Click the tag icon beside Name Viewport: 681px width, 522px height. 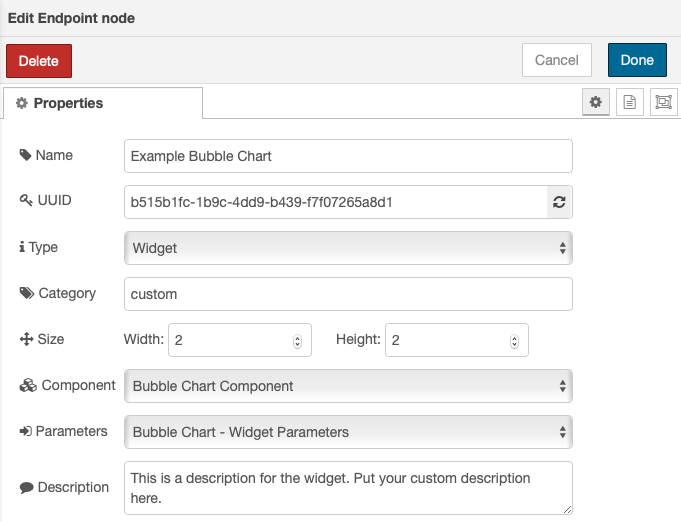click(25, 155)
